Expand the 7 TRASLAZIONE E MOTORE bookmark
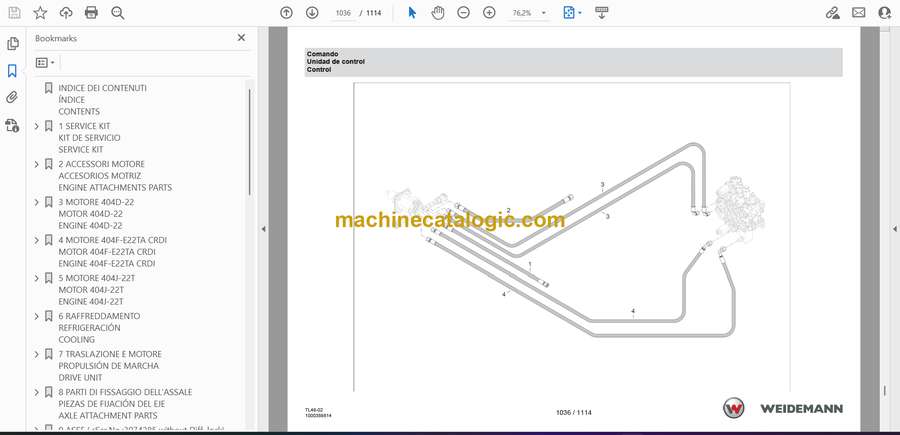Screen dimensions: 900x435 point(37,354)
